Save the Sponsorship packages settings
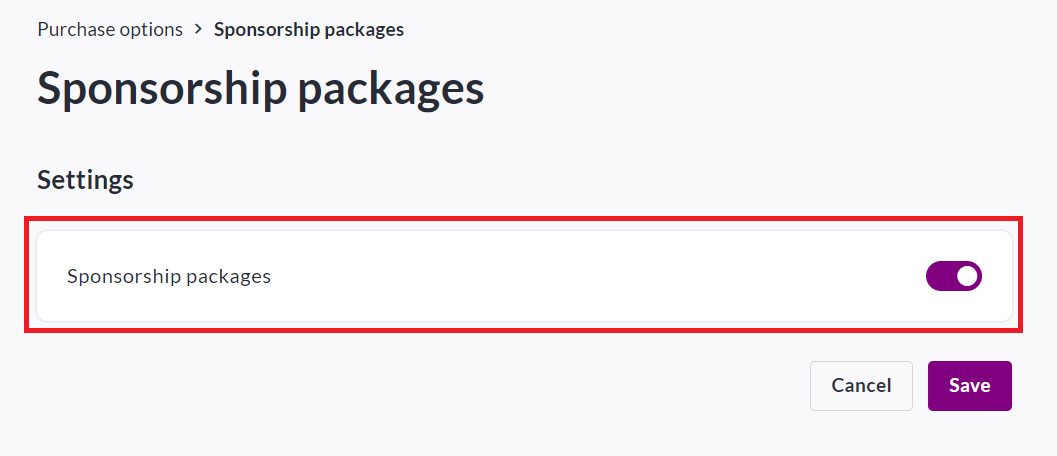Screen dimensions: 1057x456 click(x=969, y=386)
